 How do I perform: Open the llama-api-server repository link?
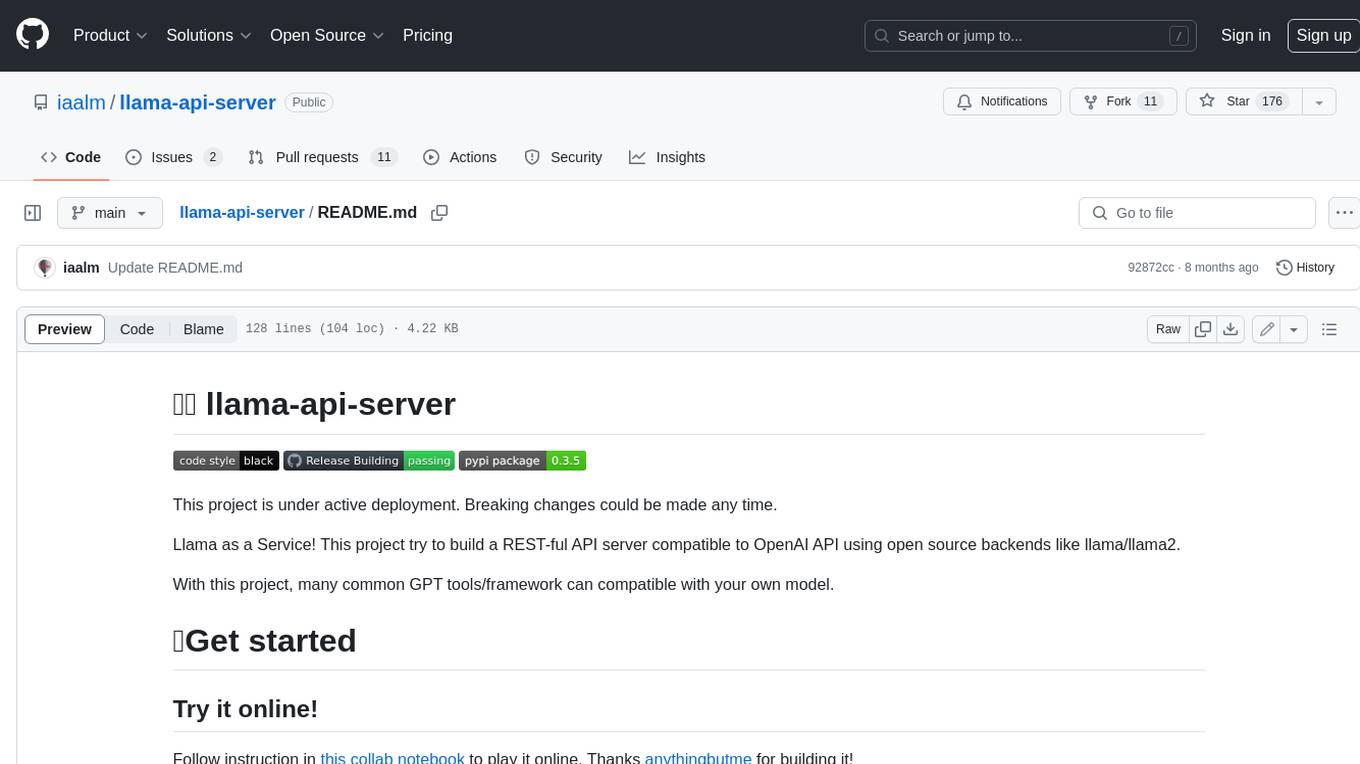197,102
